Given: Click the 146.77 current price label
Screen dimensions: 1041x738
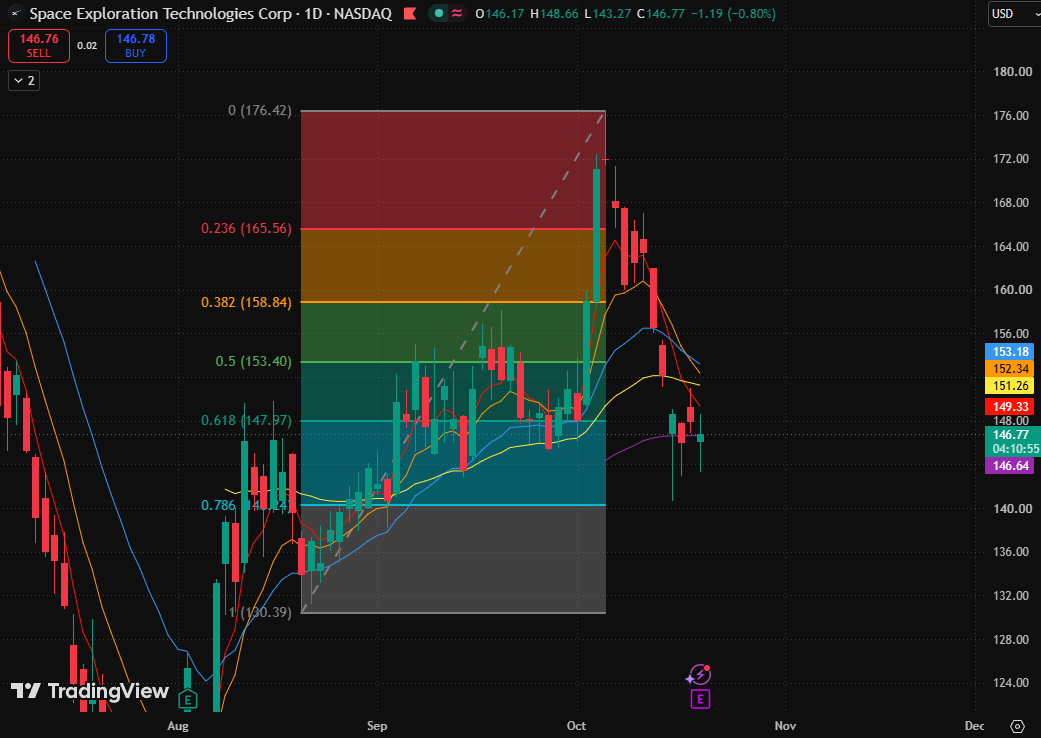Looking at the screenshot, I should click(x=1010, y=435).
